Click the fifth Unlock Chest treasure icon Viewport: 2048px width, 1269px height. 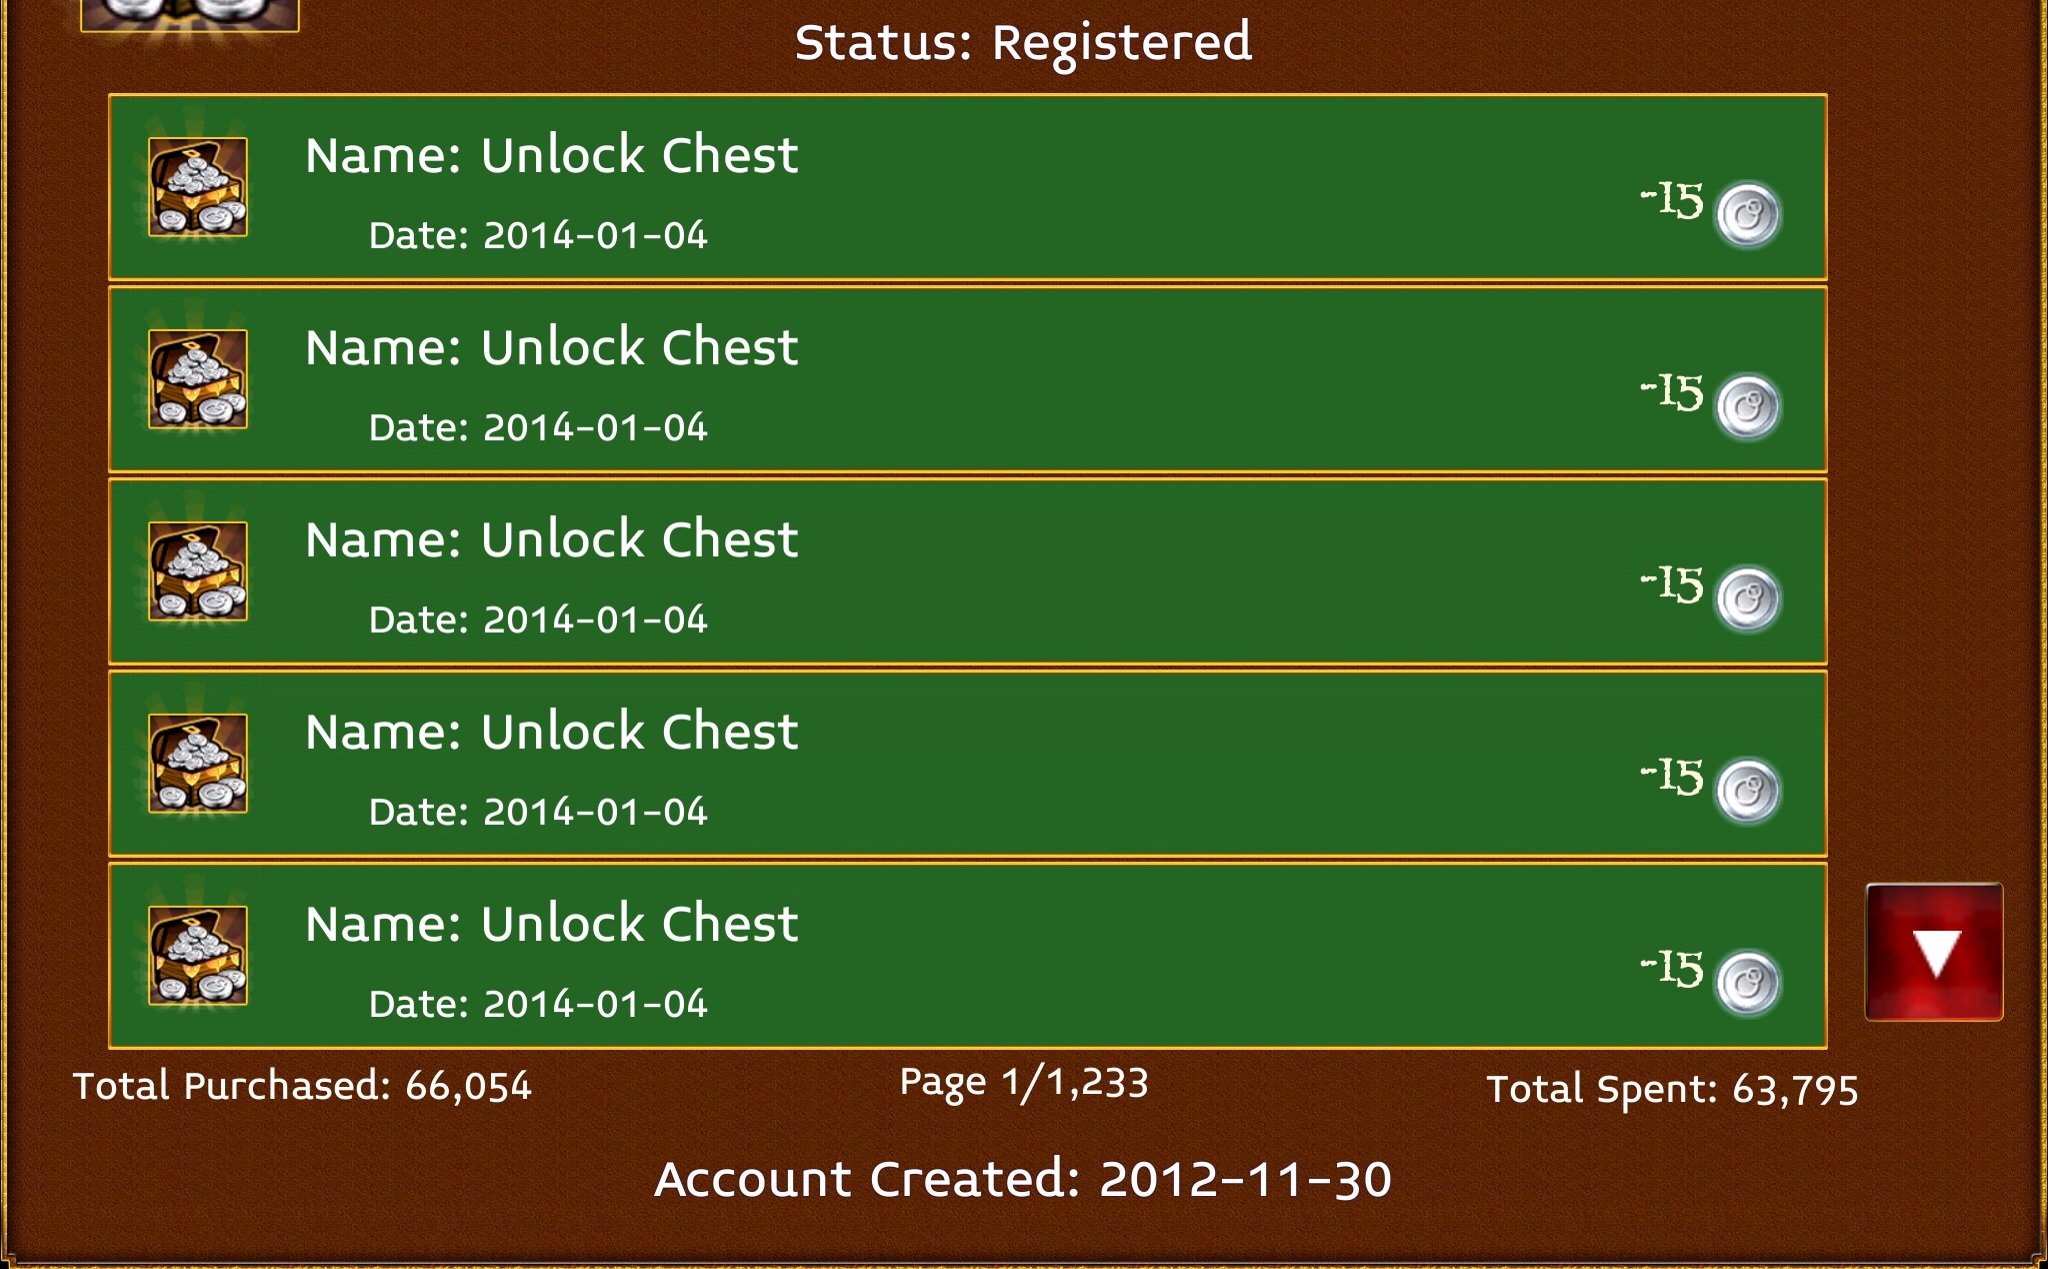click(198, 955)
